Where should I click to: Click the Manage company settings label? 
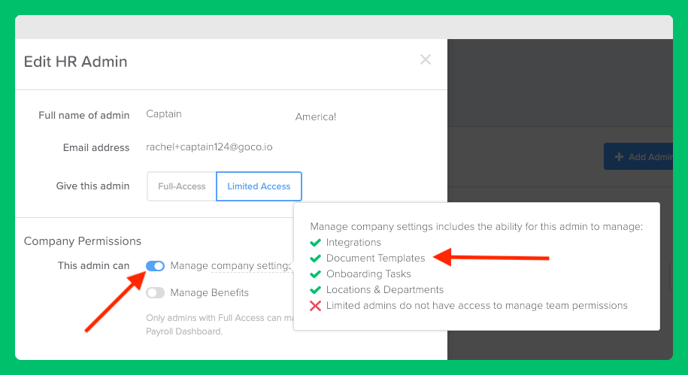[x=230, y=266]
